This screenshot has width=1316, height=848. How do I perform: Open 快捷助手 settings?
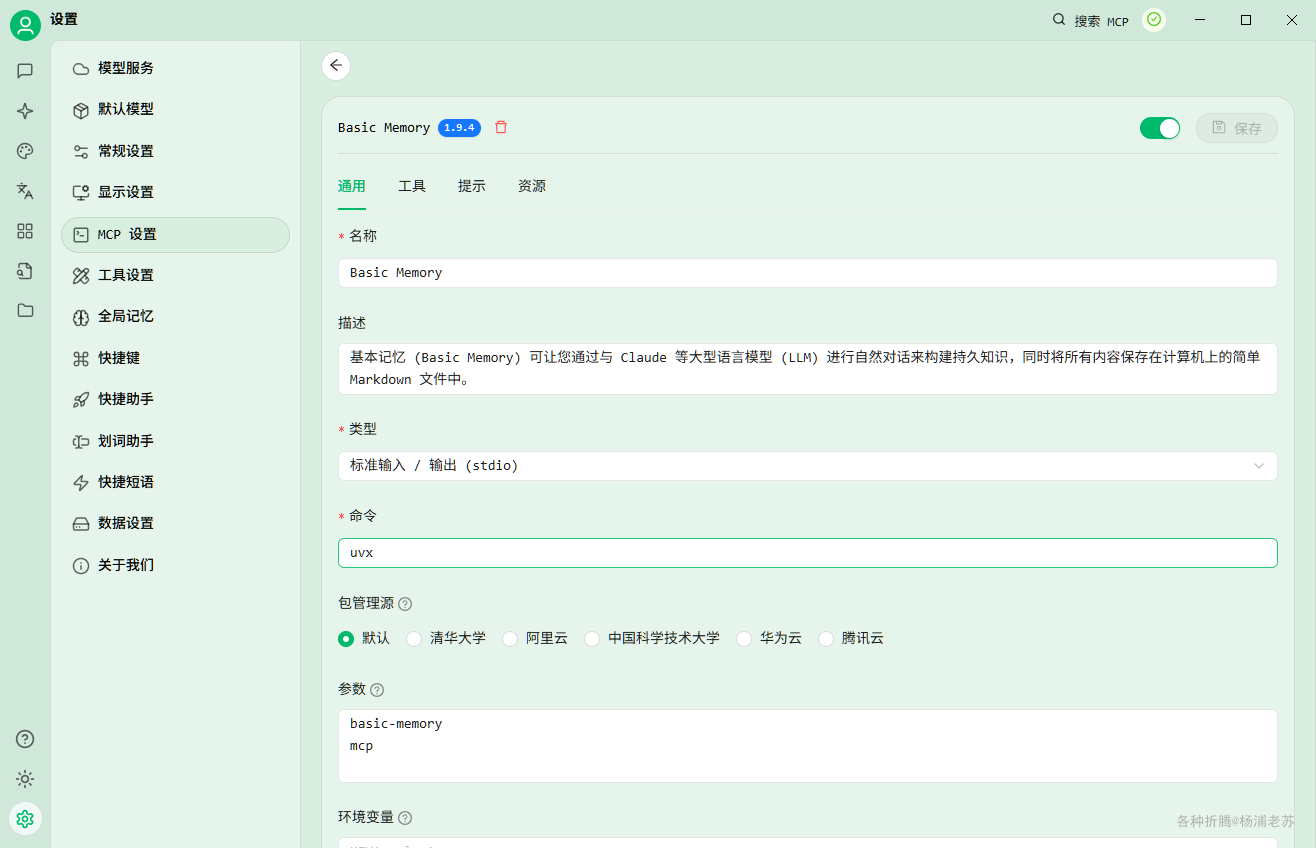point(175,399)
